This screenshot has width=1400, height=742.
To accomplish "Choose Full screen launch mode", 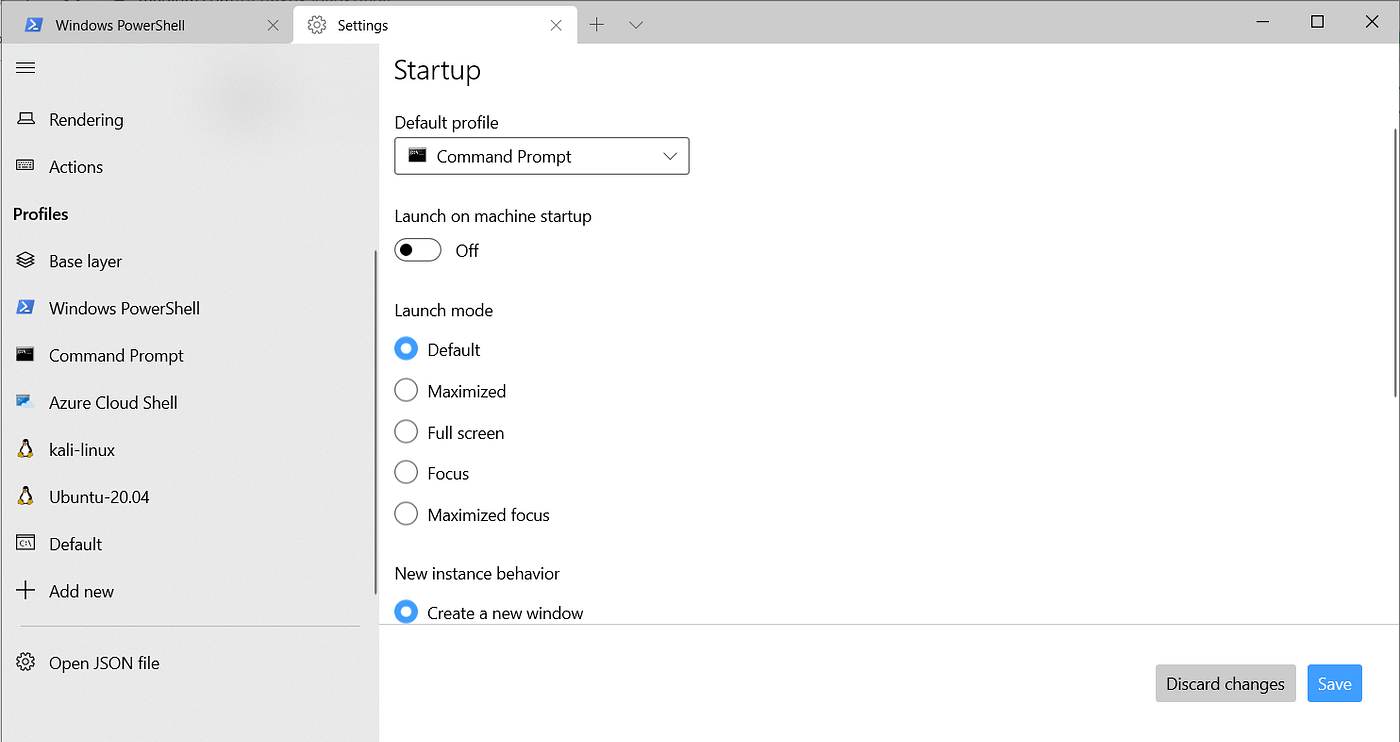I will click(x=406, y=431).
